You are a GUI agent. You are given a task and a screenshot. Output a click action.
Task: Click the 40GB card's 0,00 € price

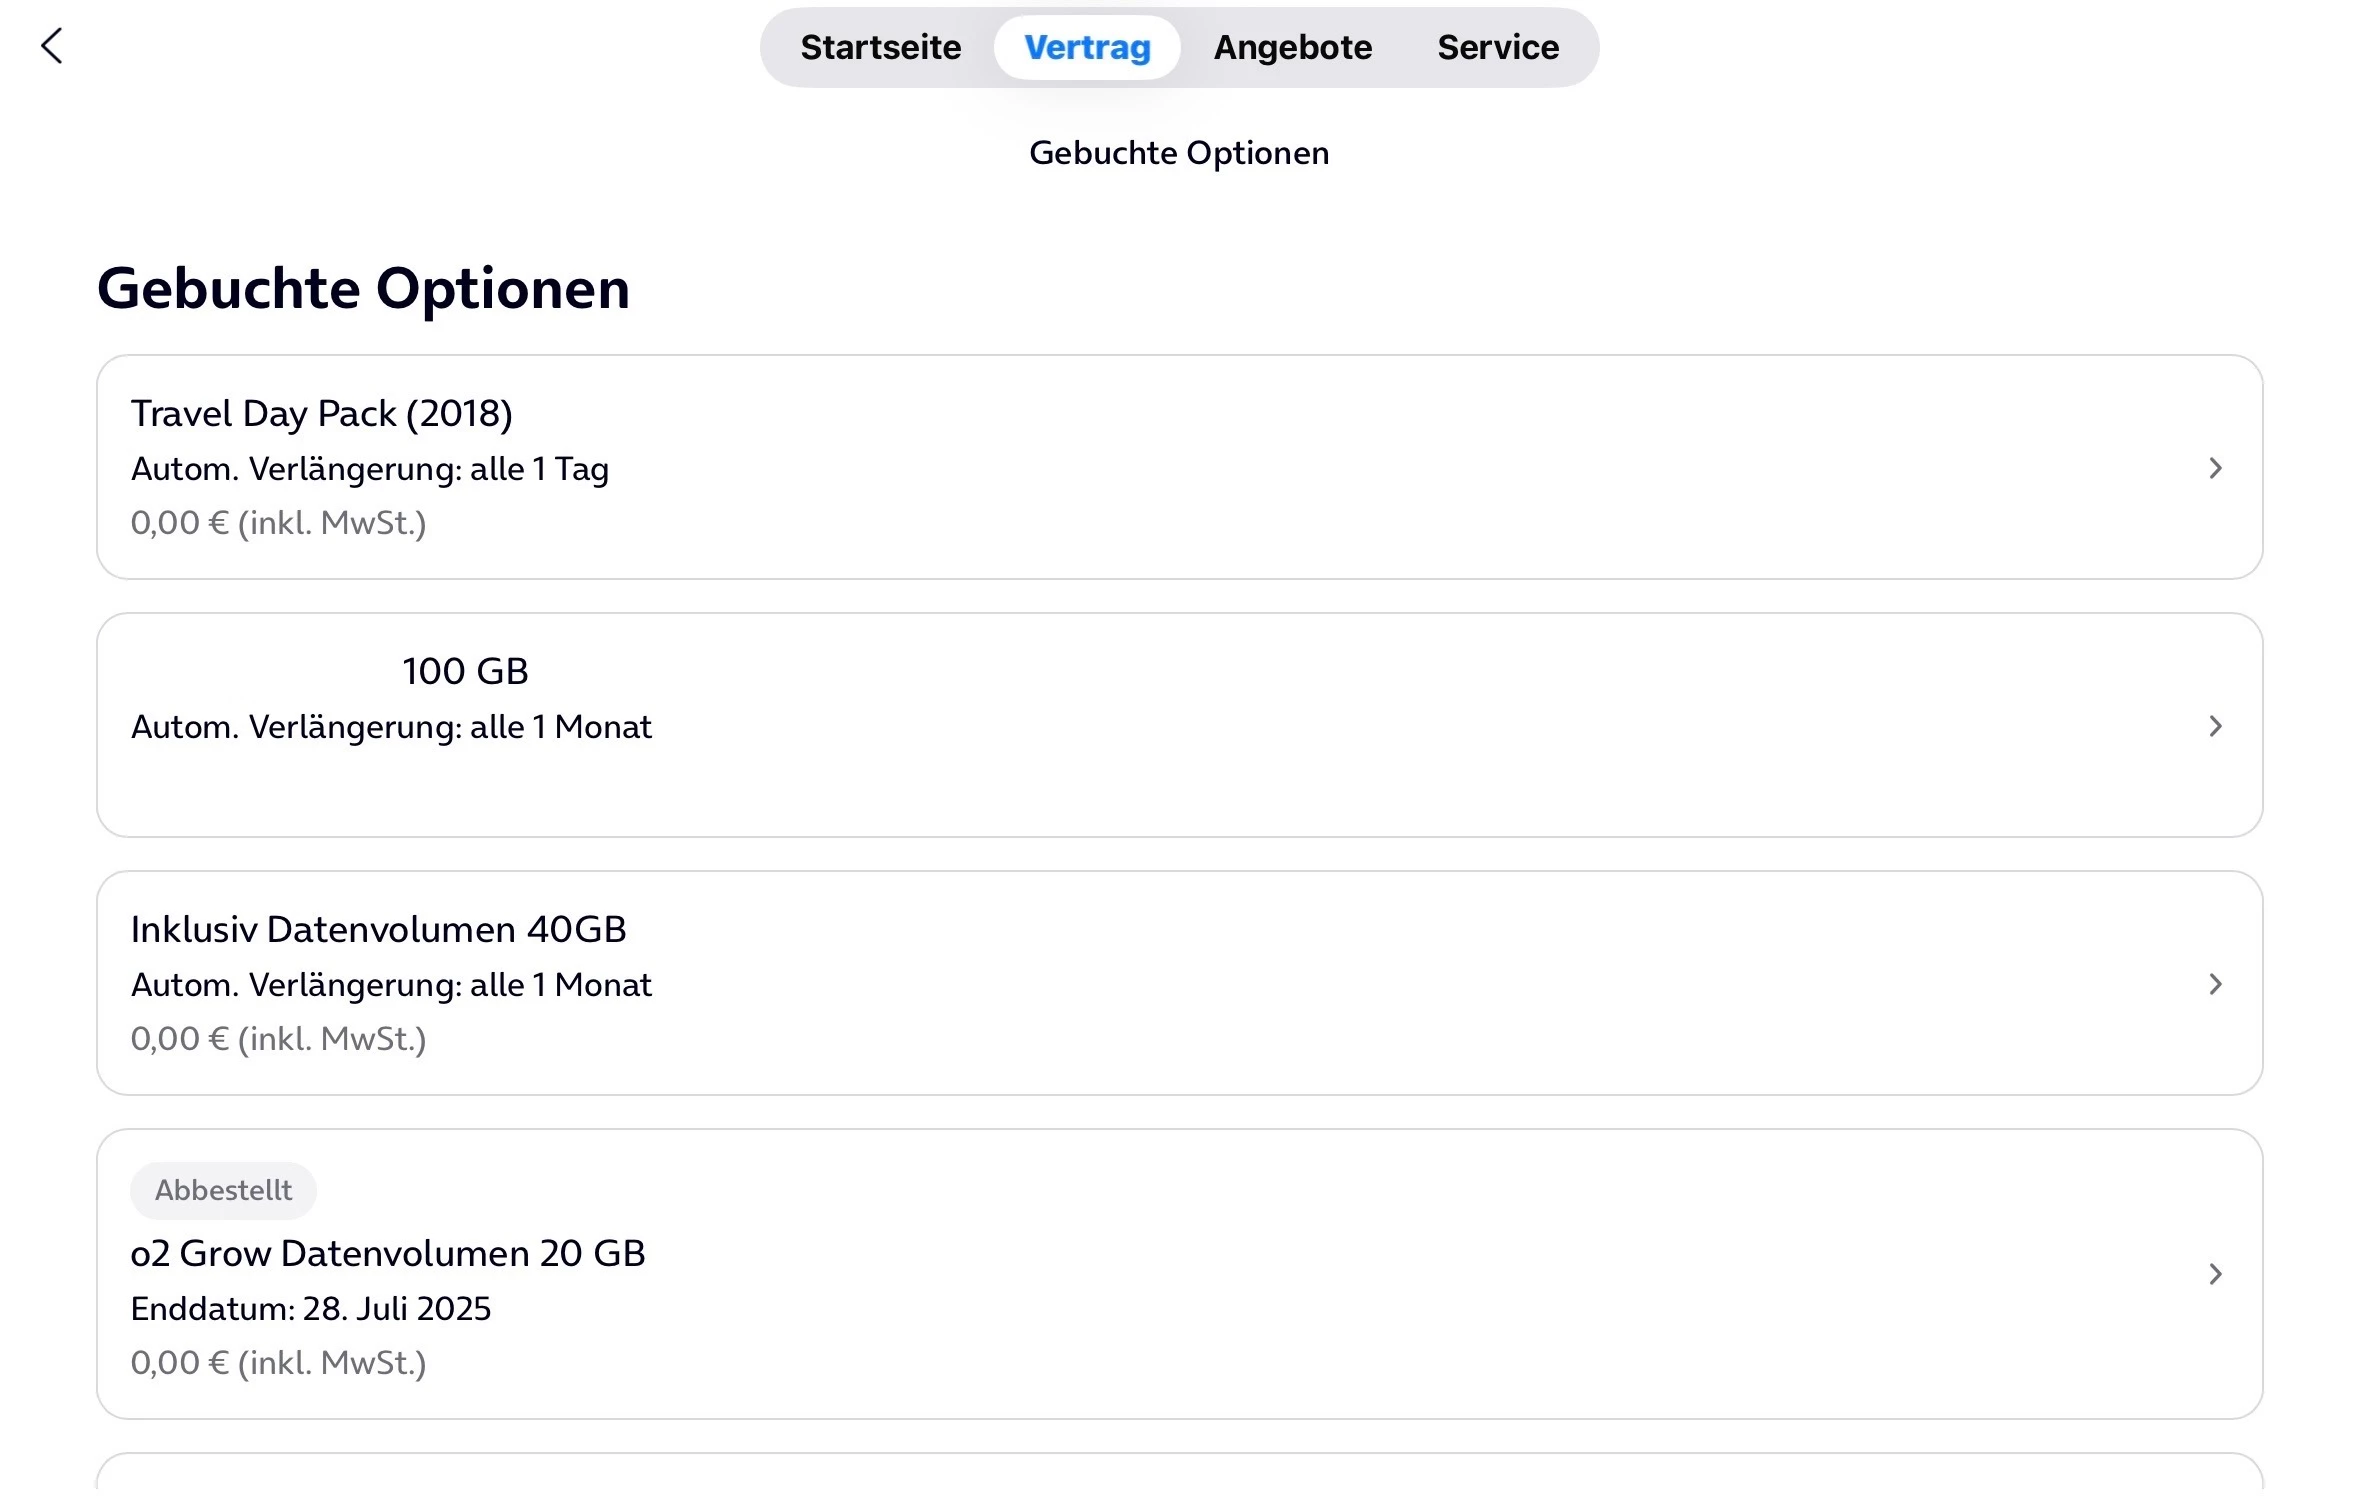278,1039
